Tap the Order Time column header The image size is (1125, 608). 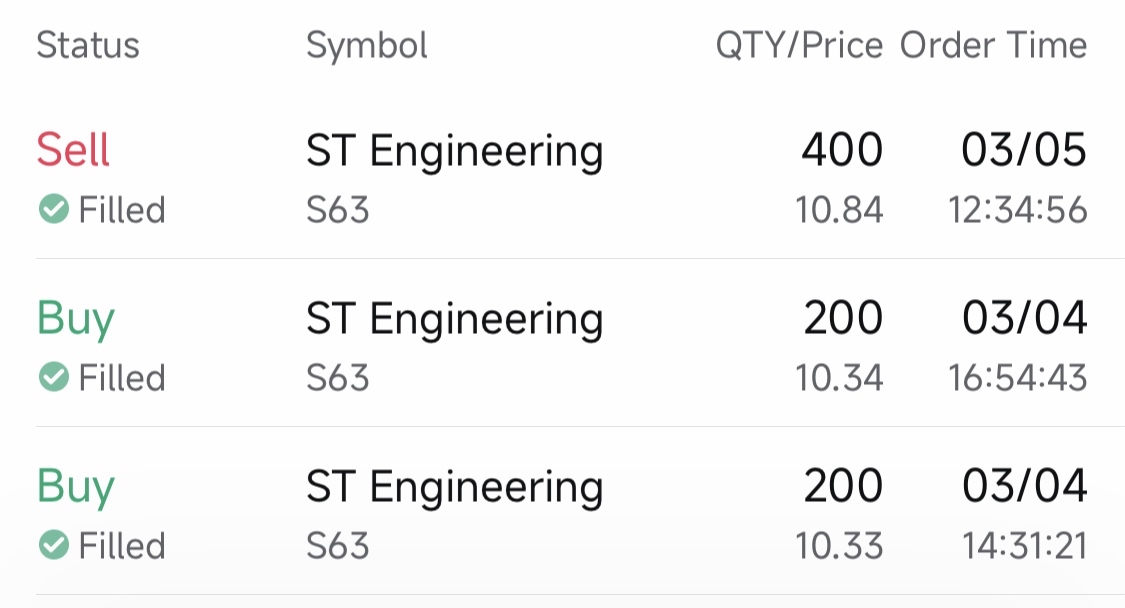[x=994, y=45]
